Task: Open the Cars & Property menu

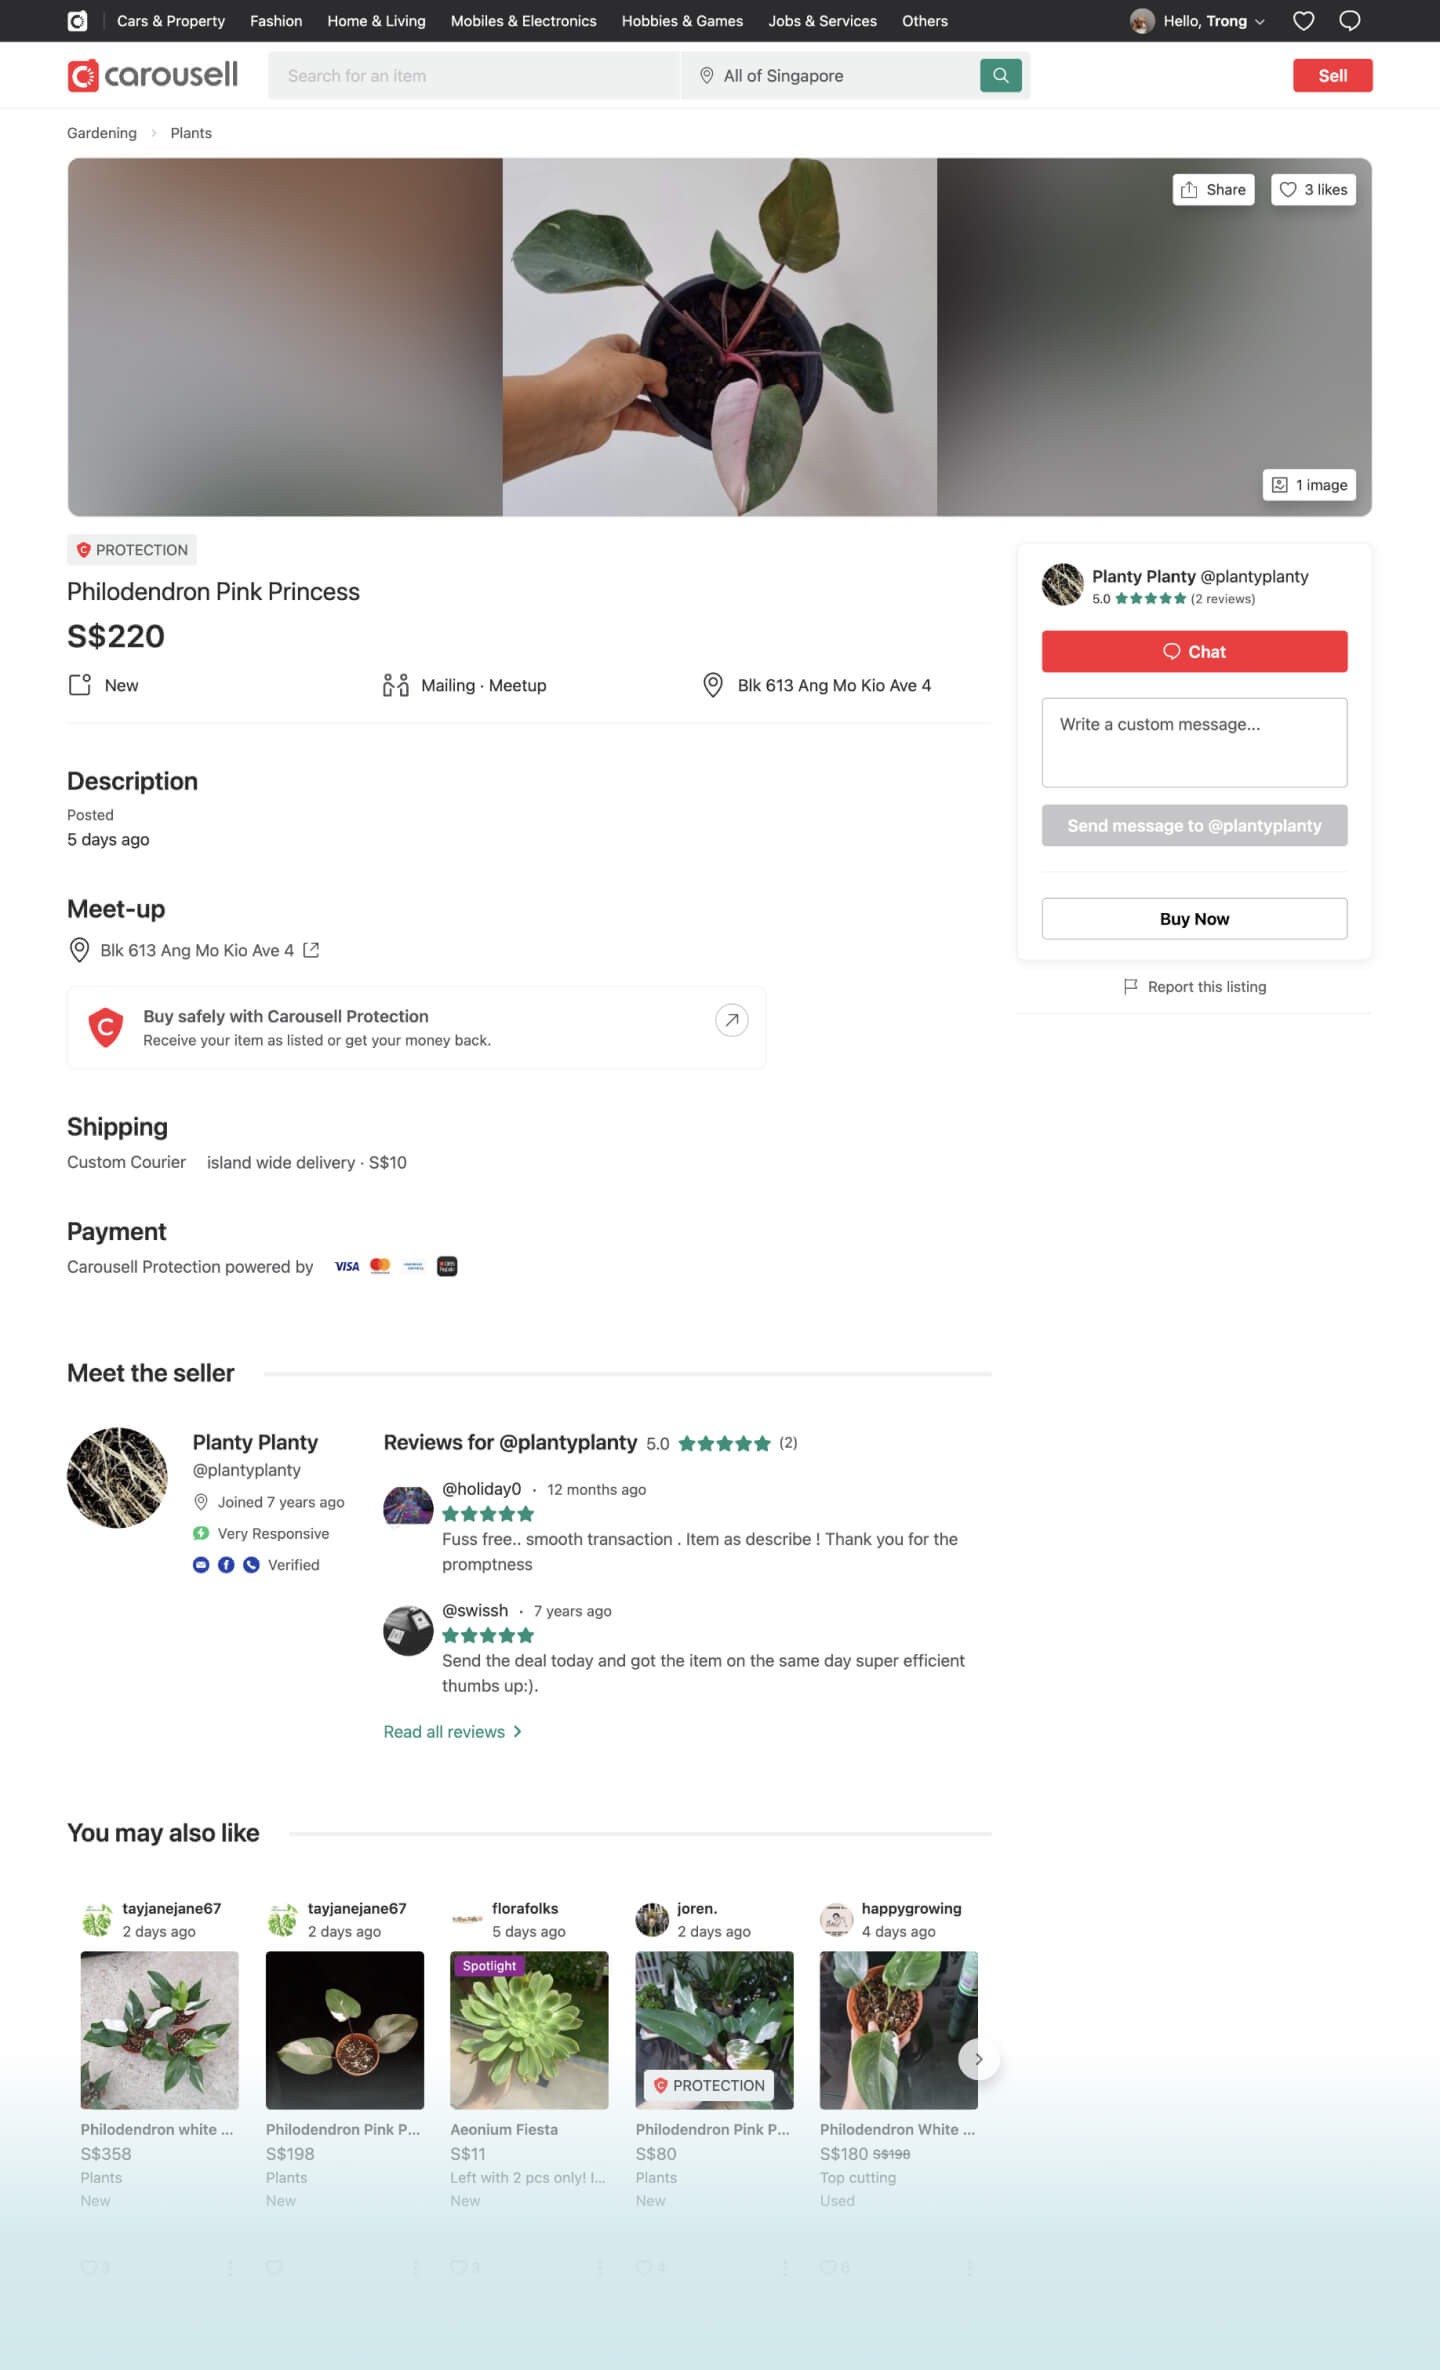Action: pos(171,21)
